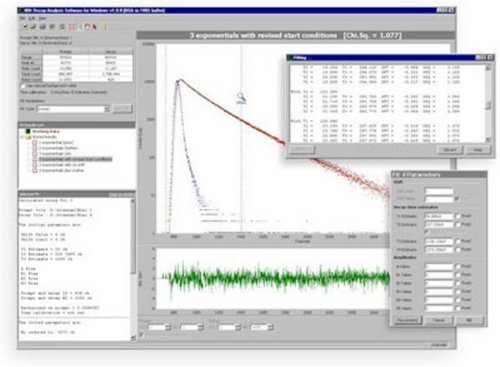The image size is (500, 367).
Task: Click the button beside the Fit Type dropdown
Action: [x=122, y=109]
